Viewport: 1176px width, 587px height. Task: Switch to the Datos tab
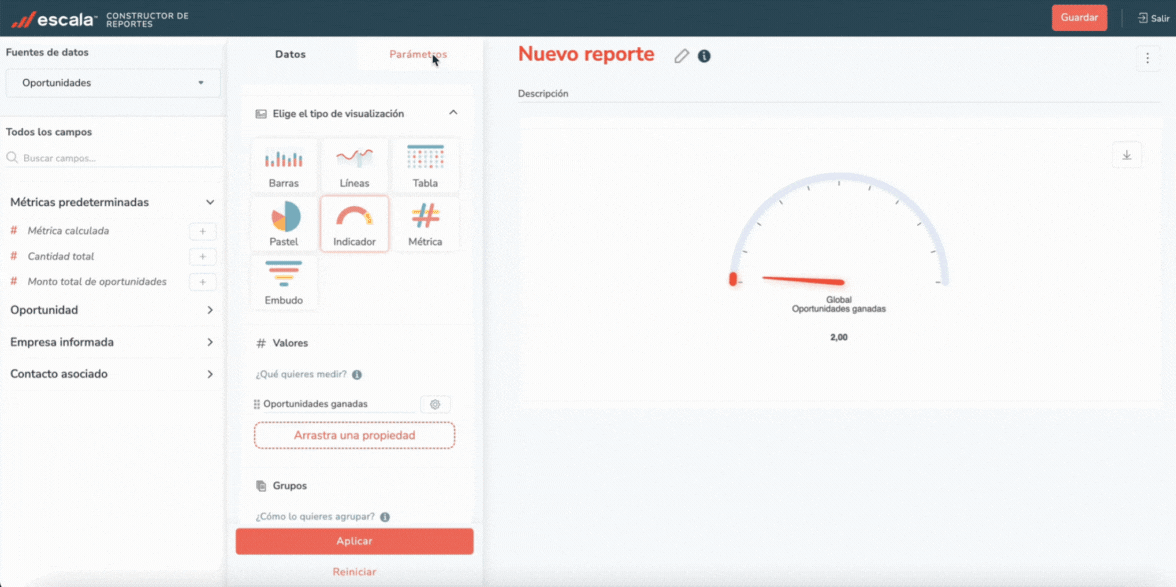click(x=290, y=54)
